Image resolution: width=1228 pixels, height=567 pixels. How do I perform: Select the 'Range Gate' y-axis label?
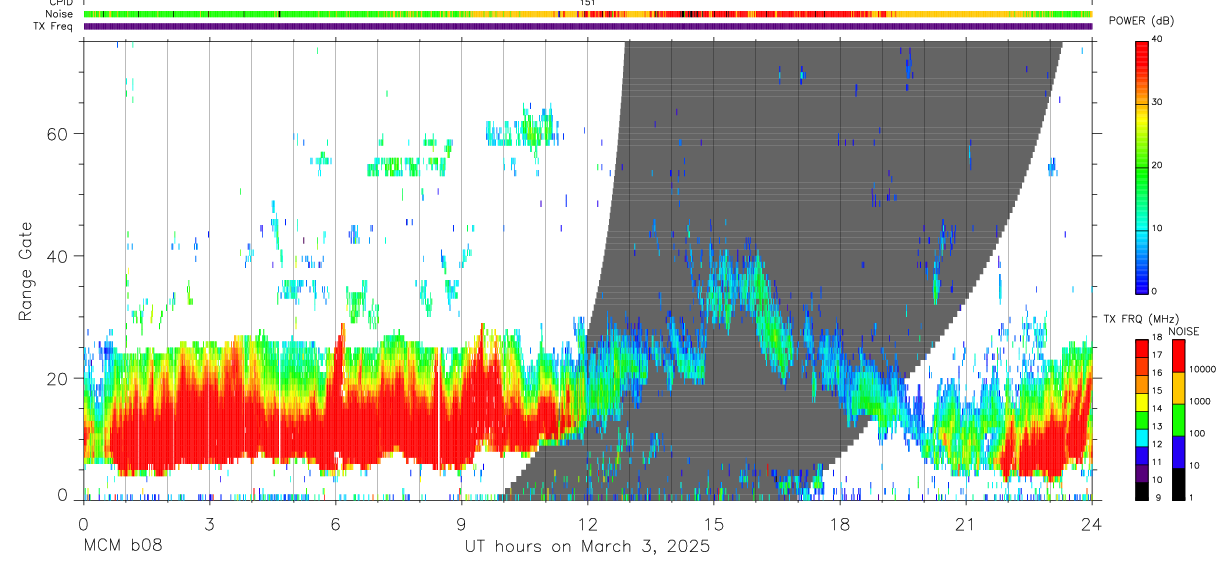(25, 272)
